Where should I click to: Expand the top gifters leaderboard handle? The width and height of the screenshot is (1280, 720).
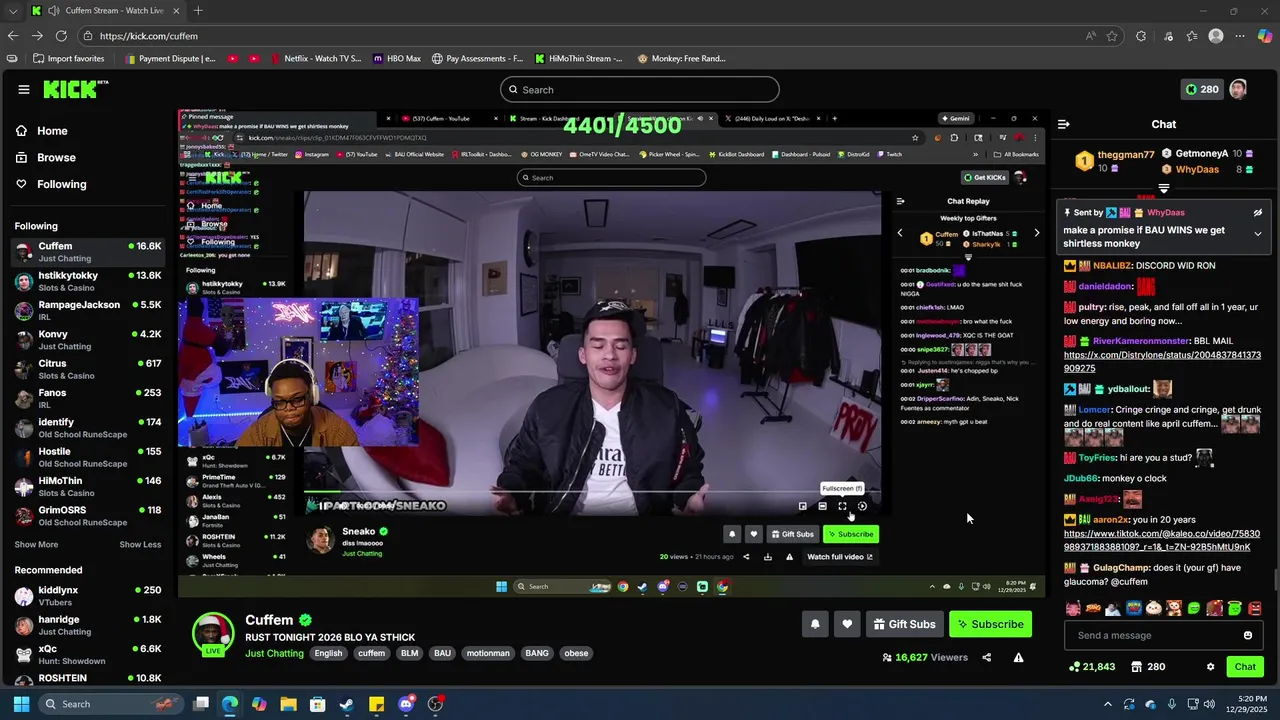coord(1164,188)
